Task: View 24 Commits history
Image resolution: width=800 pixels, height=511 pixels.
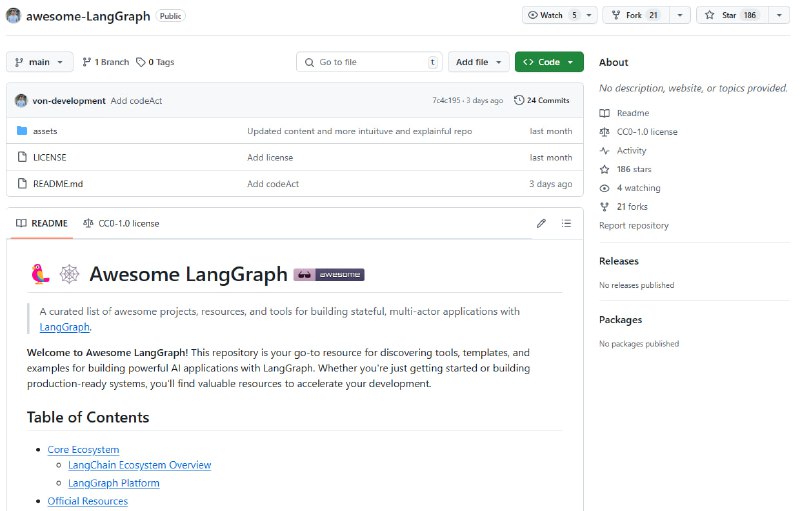Action: click(541, 100)
